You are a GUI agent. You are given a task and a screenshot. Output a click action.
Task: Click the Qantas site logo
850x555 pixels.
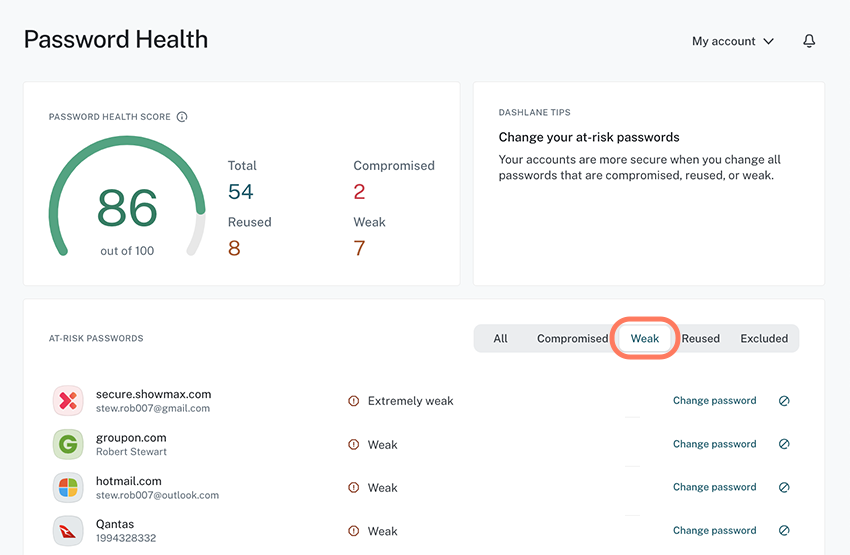[x=68, y=531]
